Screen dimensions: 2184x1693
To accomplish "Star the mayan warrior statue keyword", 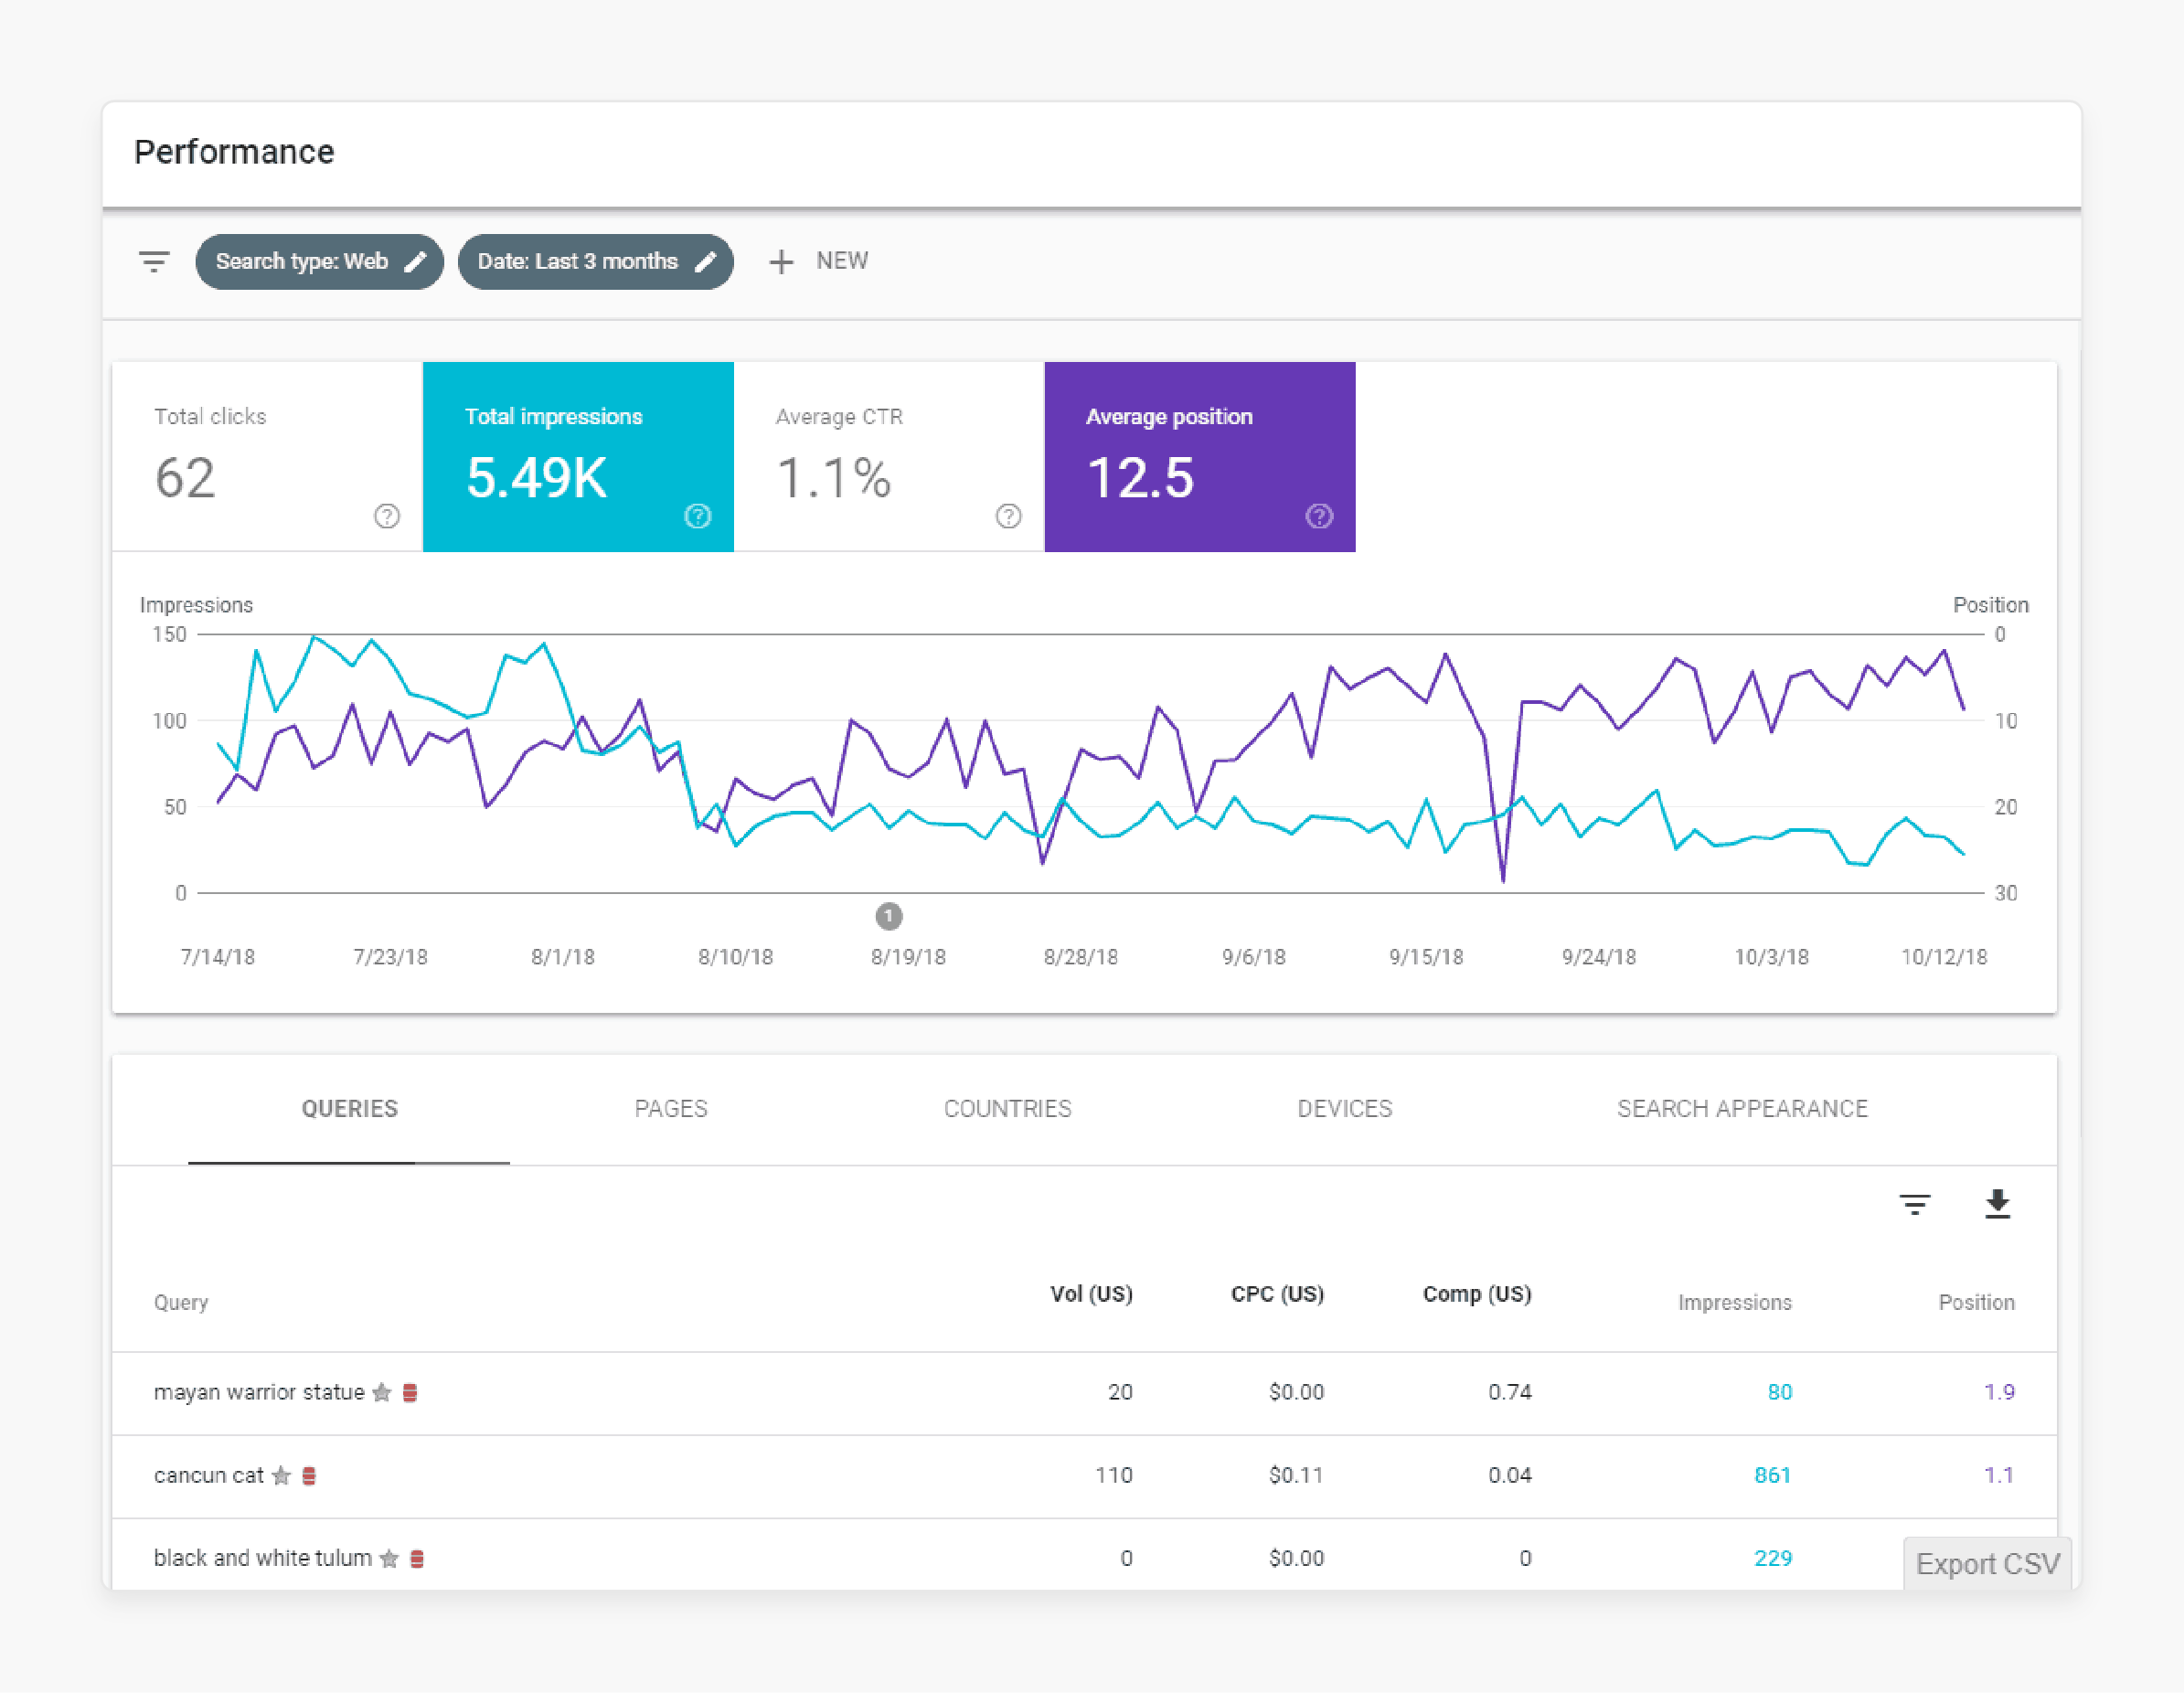I will pyautogui.click(x=382, y=1392).
